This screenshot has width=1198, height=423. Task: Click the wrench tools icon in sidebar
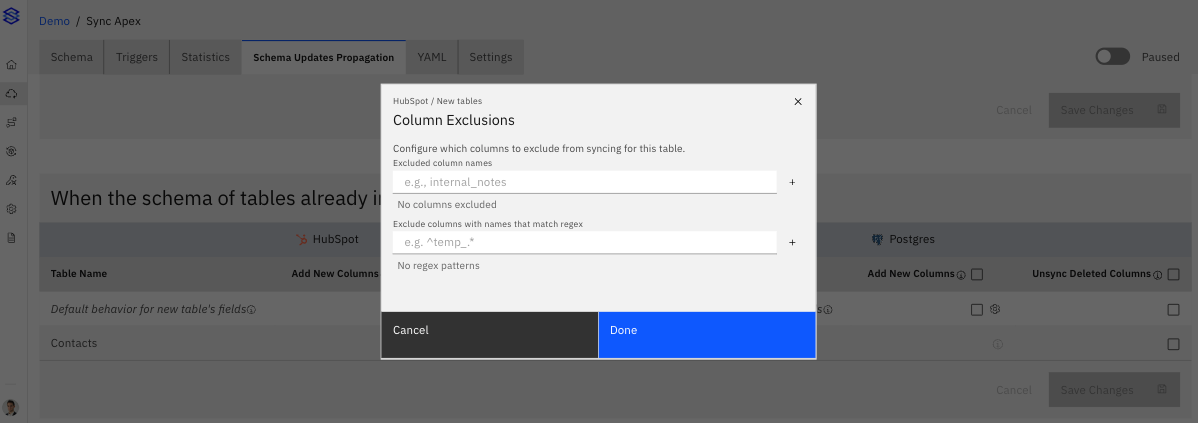(12, 180)
